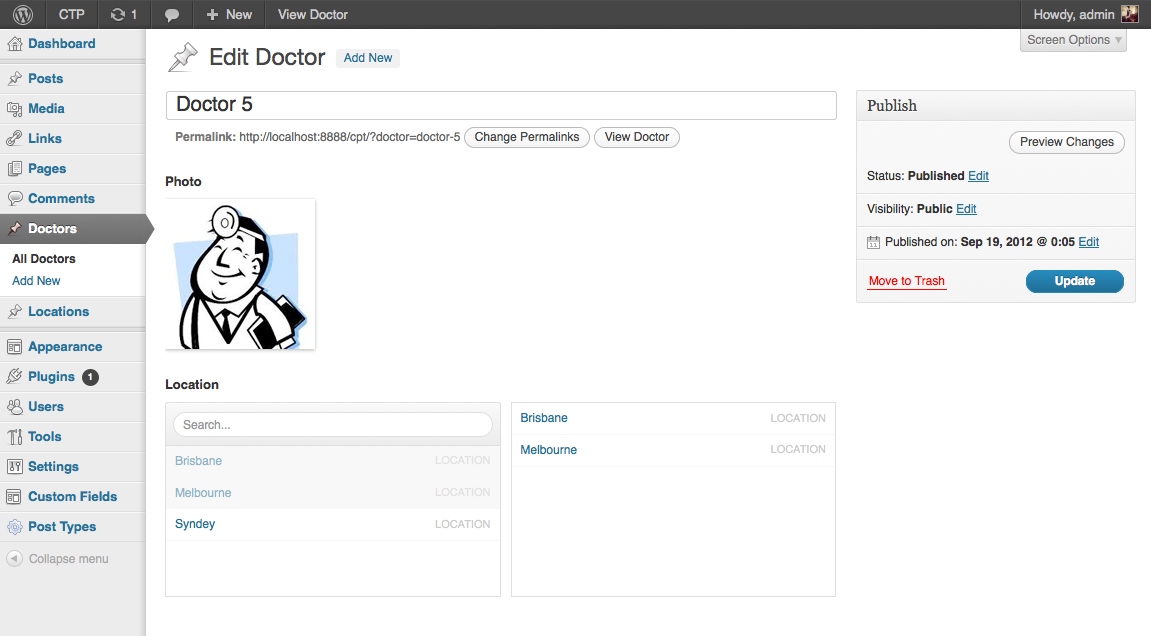Screen dimensions: 1151x636
Task: Click the Tools icon in sidebar
Action: 14,437
